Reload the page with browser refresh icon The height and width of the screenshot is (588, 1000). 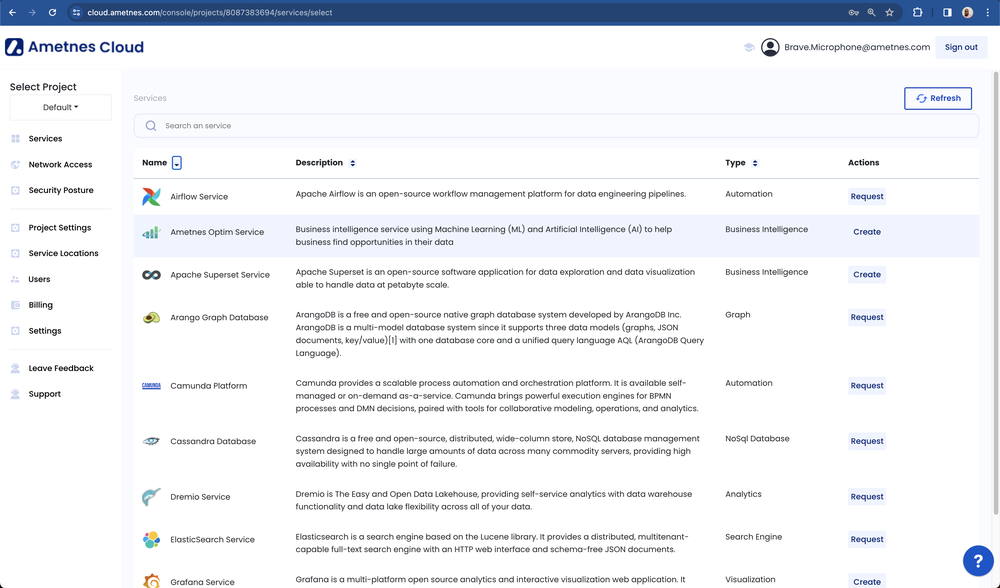[52, 12]
